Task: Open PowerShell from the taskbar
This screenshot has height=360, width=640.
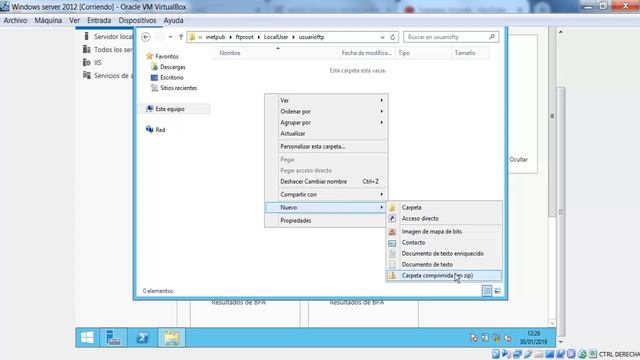Action: [x=142, y=338]
